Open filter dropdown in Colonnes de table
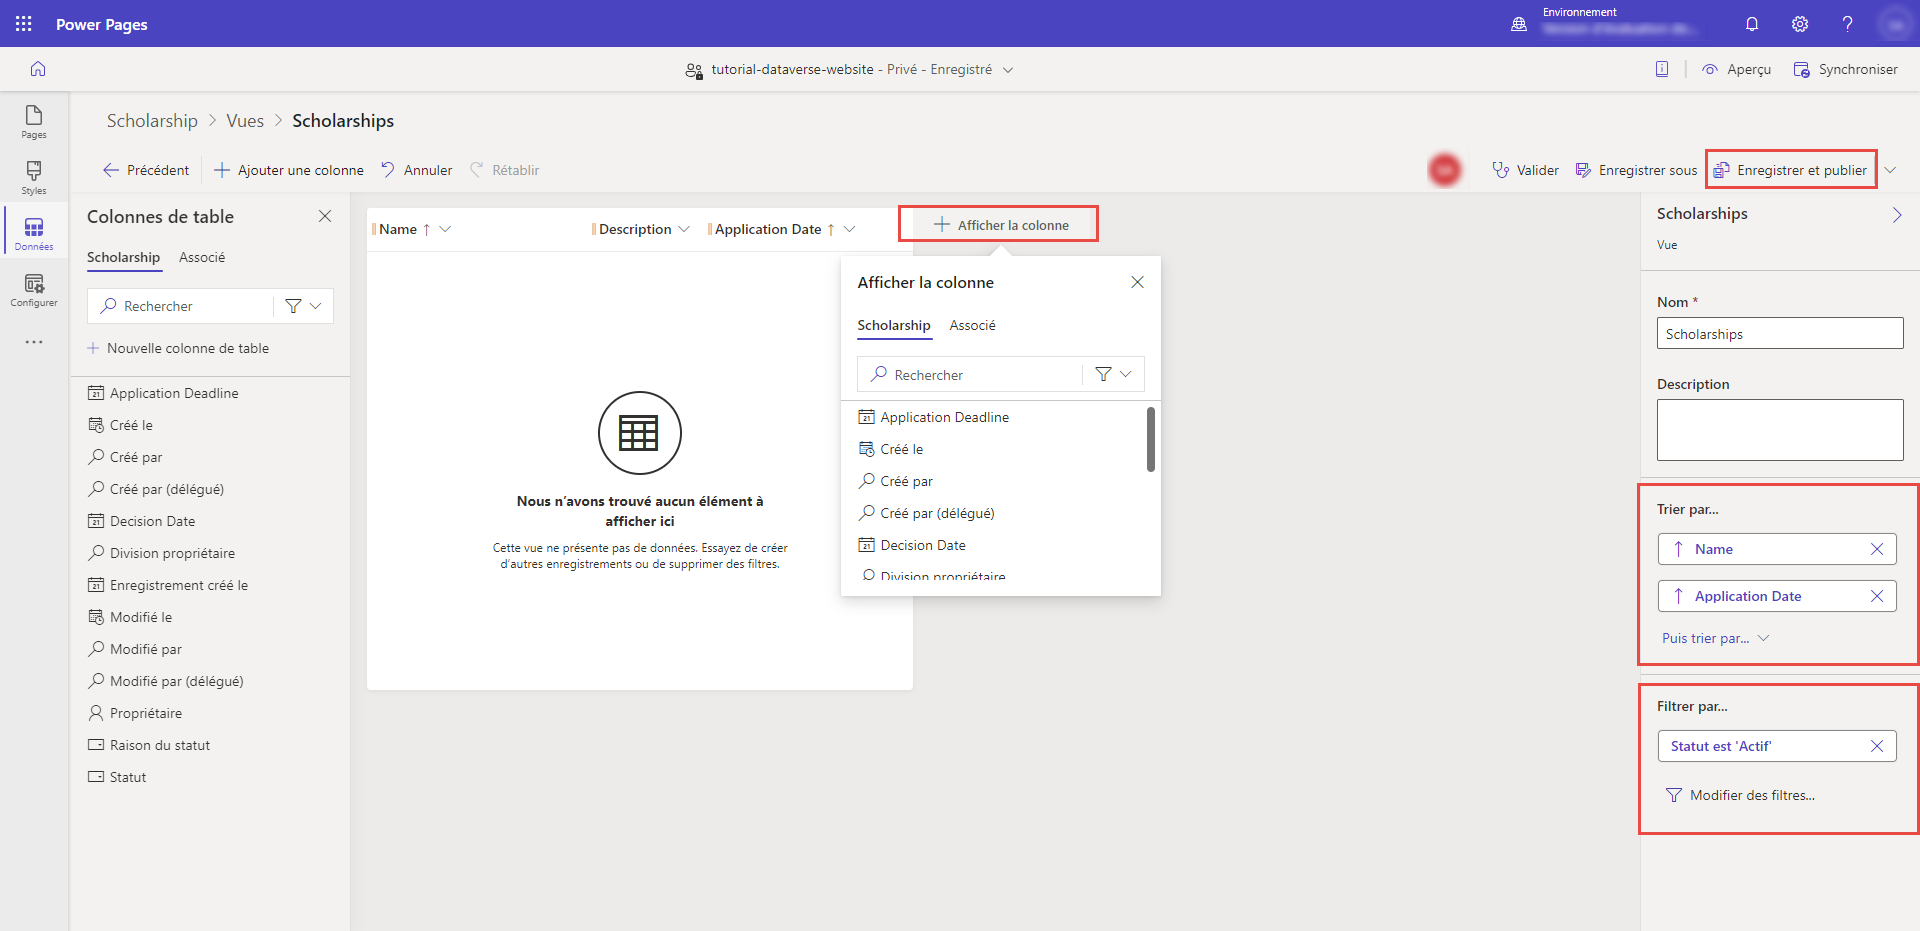The height and width of the screenshot is (931, 1920). point(303,306)
